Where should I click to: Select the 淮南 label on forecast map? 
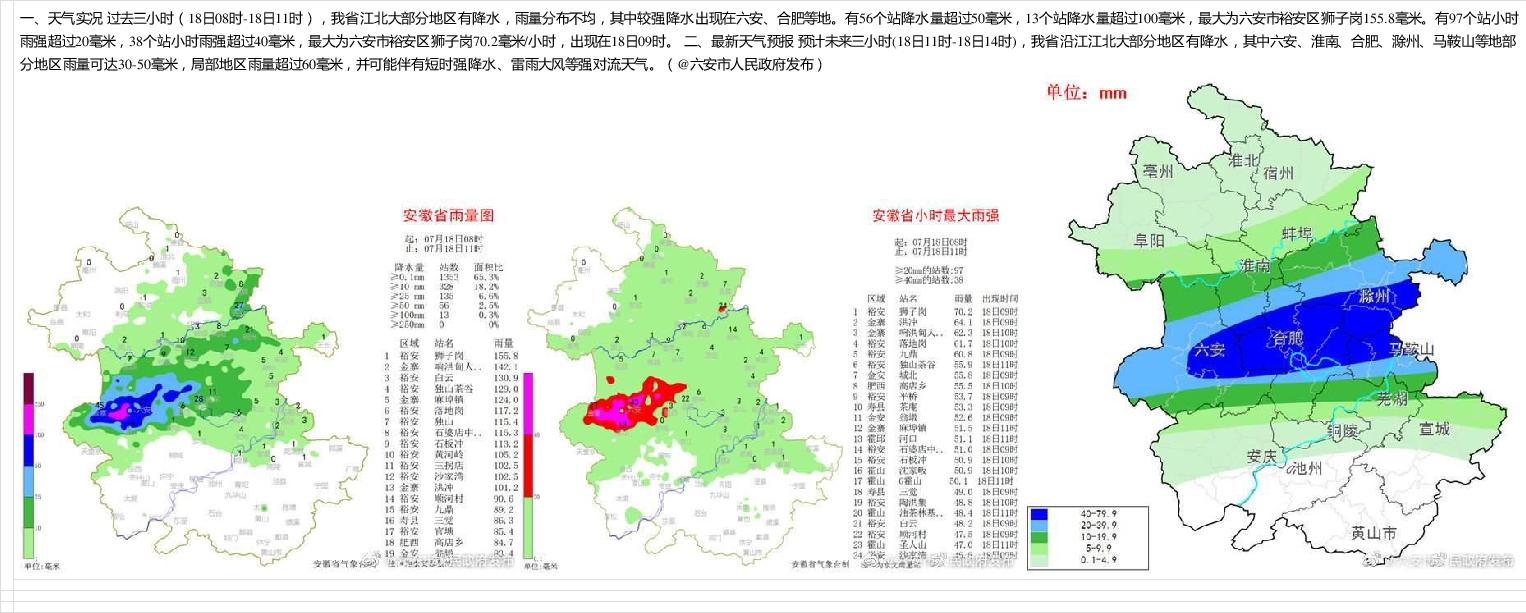coord(1254,266)
